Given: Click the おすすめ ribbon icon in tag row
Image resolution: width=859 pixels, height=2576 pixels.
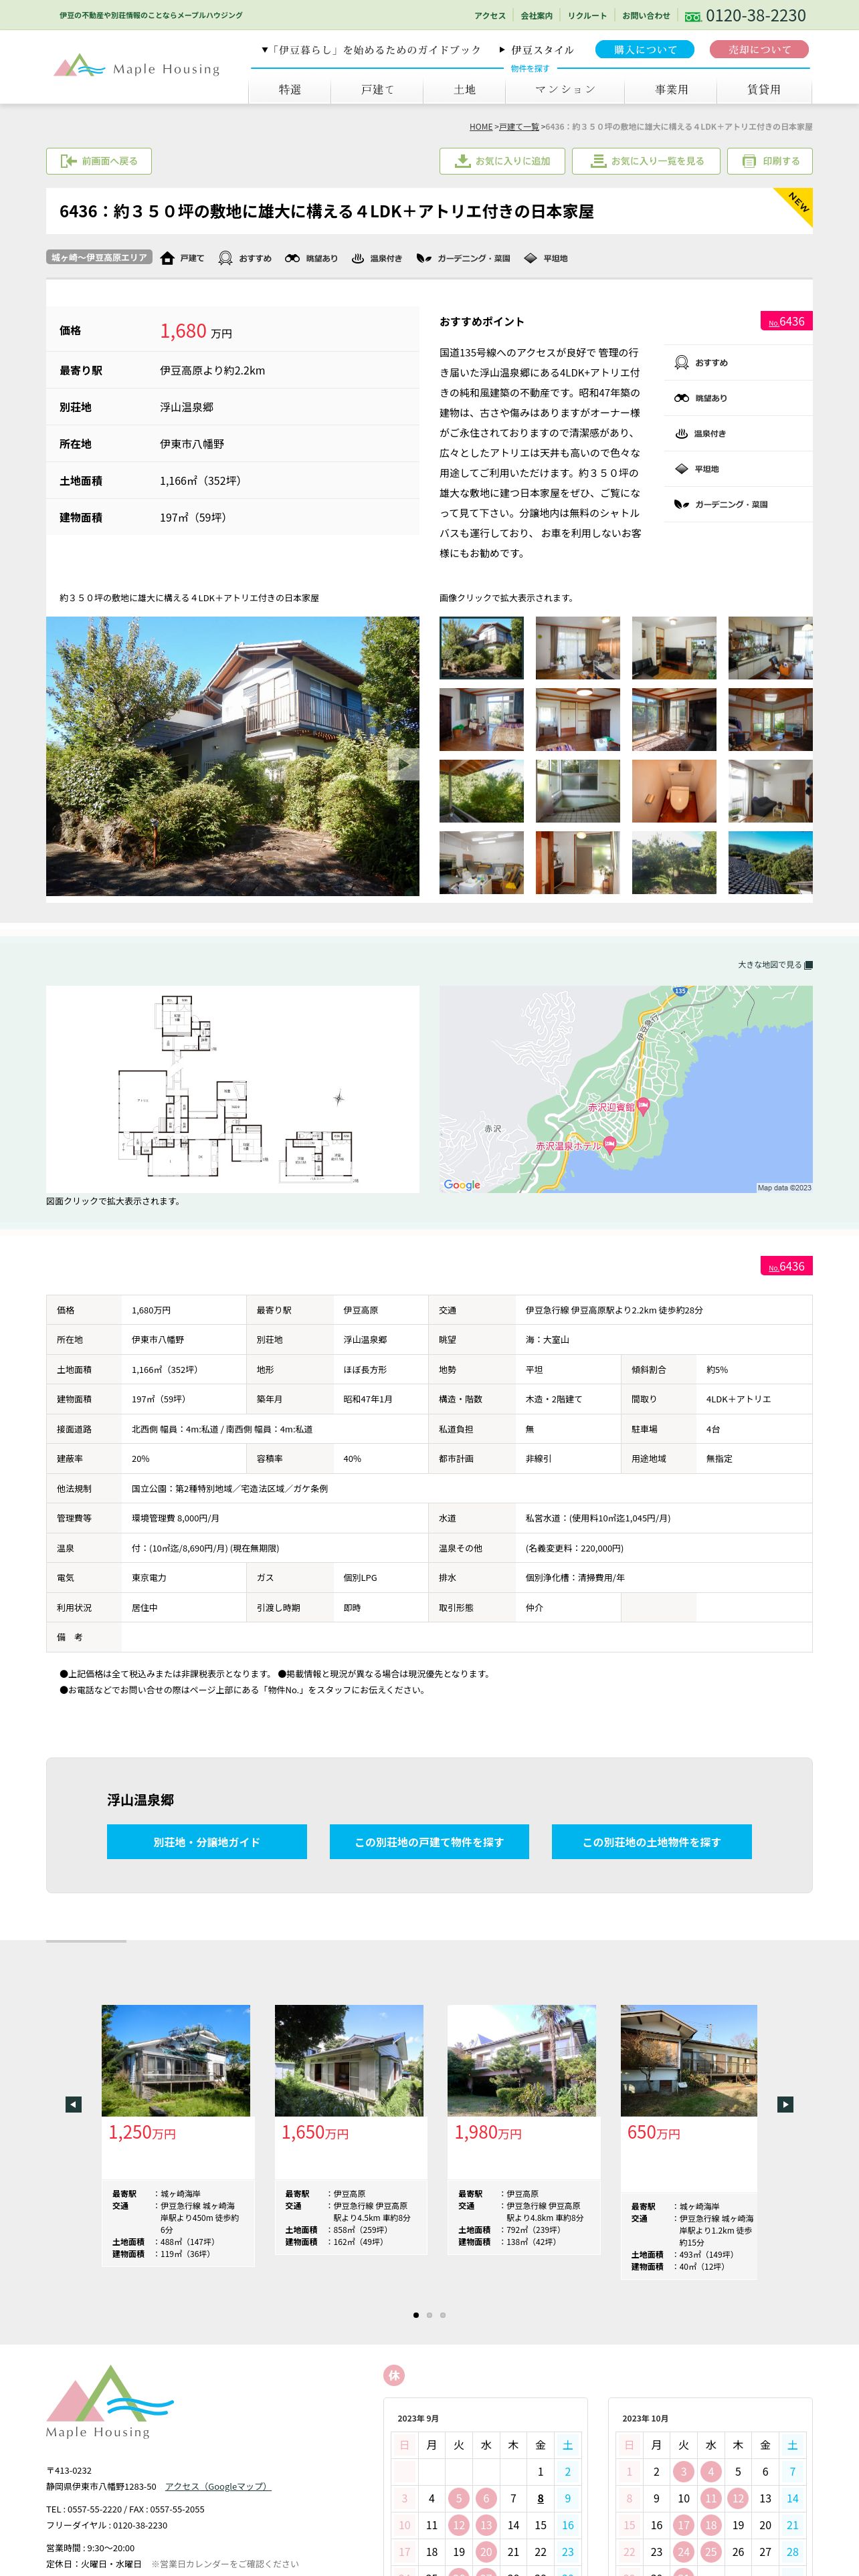Looking at the screenshot, I should (225, 258).
